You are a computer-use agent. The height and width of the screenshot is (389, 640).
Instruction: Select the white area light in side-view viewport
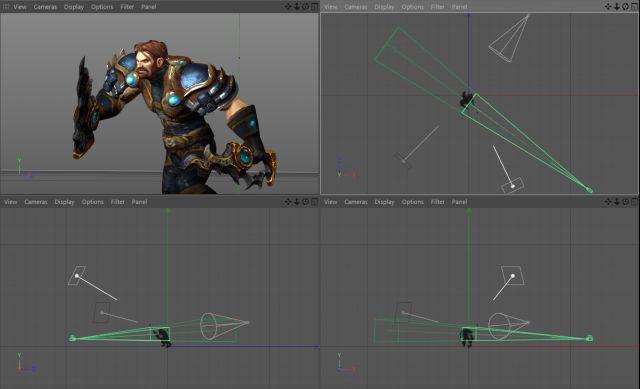pos(77,276)
